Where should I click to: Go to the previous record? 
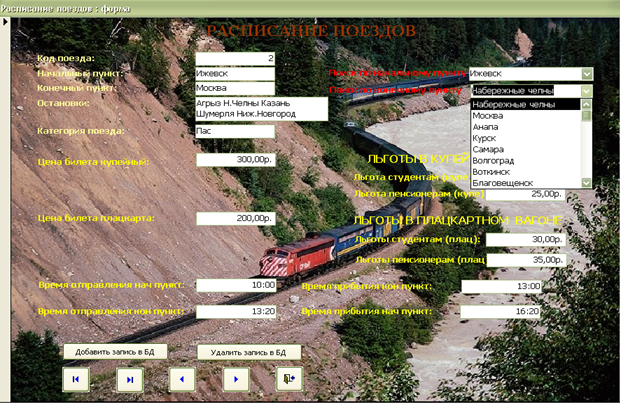pos(182,379)
